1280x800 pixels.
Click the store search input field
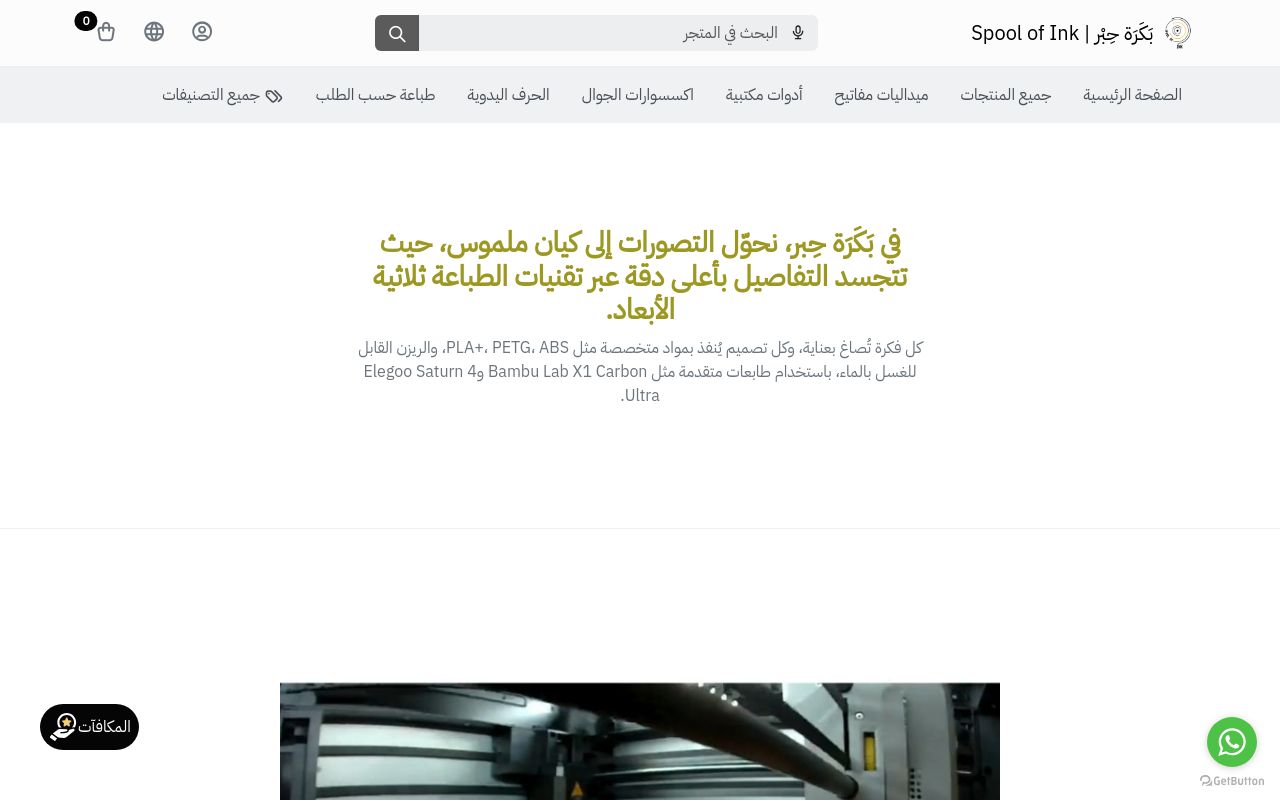point(618,33)
